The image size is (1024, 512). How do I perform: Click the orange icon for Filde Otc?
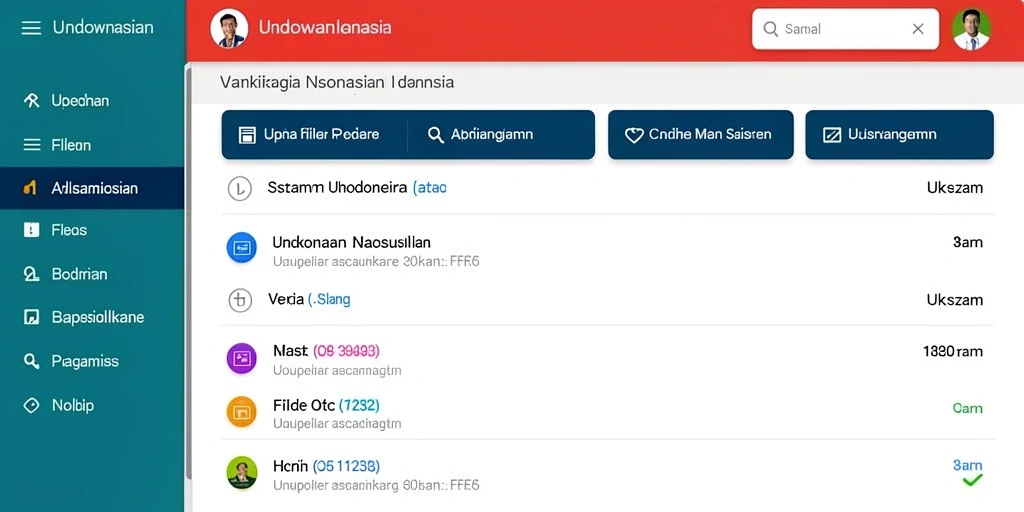(242, 411)
